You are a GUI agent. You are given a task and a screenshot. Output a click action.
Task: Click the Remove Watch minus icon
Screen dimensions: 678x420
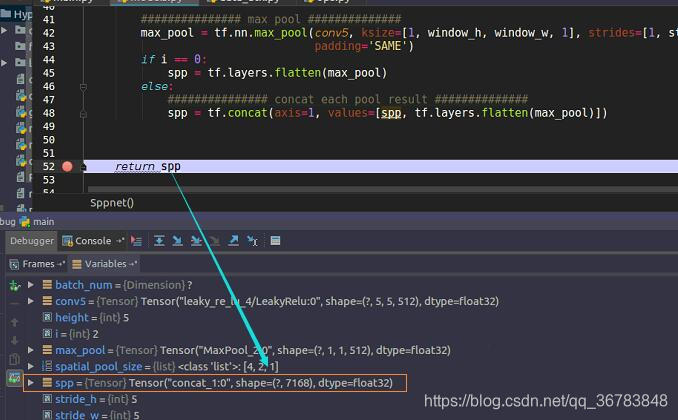click(14, 304)
